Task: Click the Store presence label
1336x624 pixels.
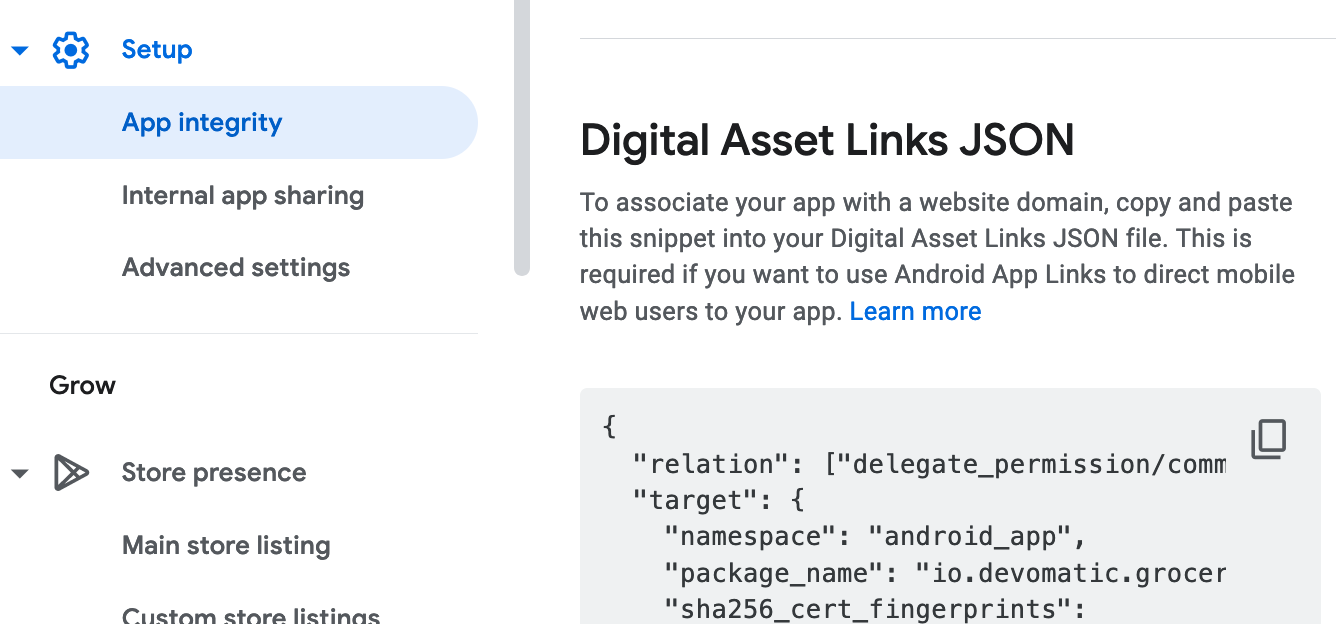Action: tap(214, 473)
